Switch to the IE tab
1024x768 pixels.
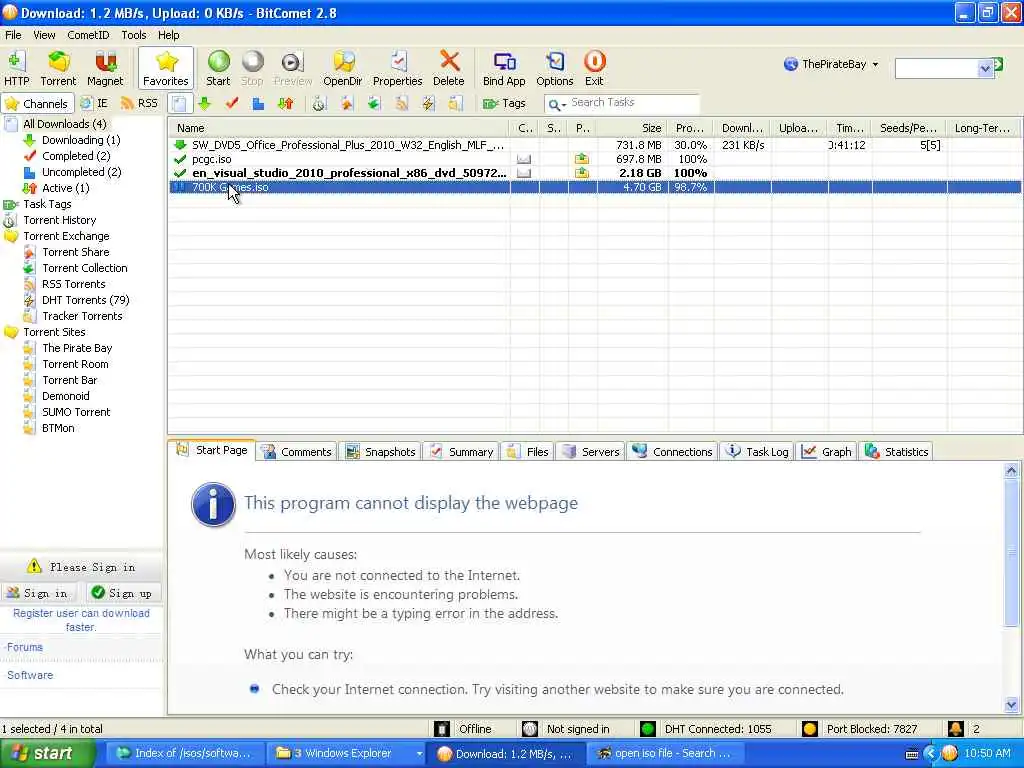pyautogui.click(x=95, y=103)
